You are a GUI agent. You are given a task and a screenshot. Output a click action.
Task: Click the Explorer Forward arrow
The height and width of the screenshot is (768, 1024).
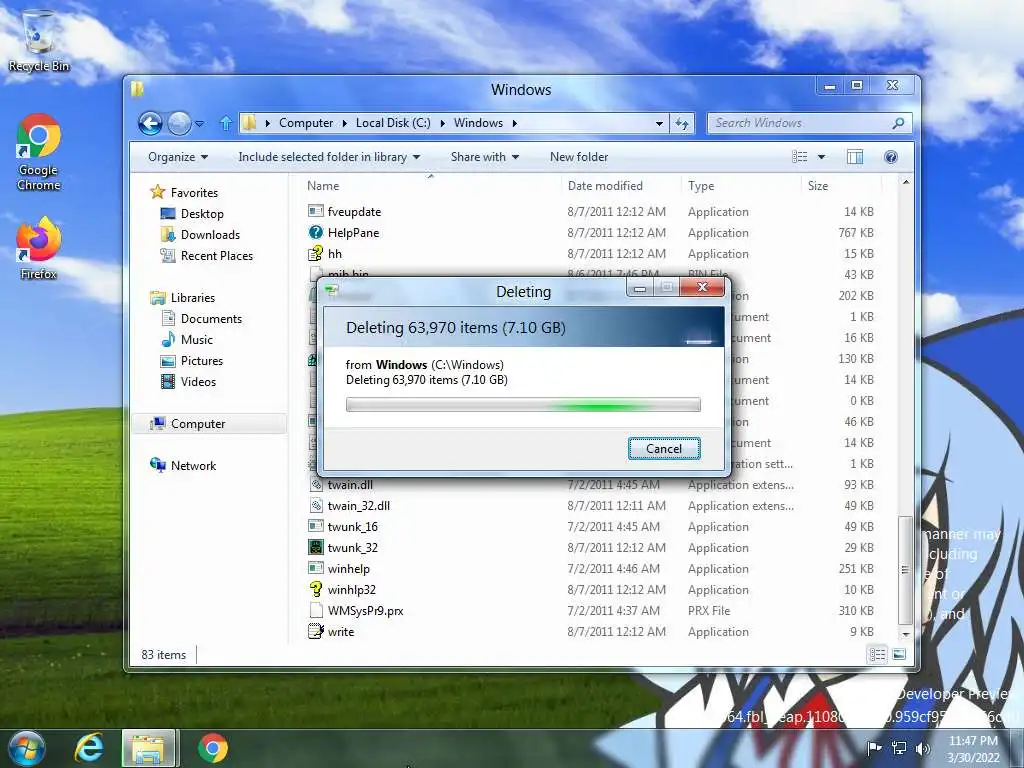click(x=179, y=123)
